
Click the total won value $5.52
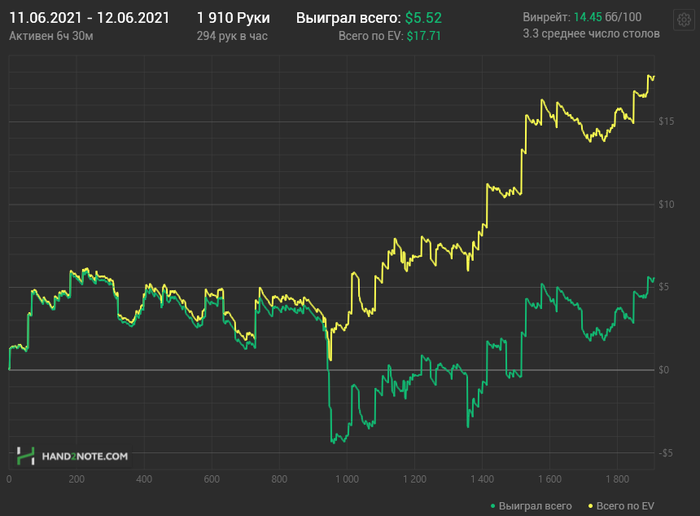(423, 18)
